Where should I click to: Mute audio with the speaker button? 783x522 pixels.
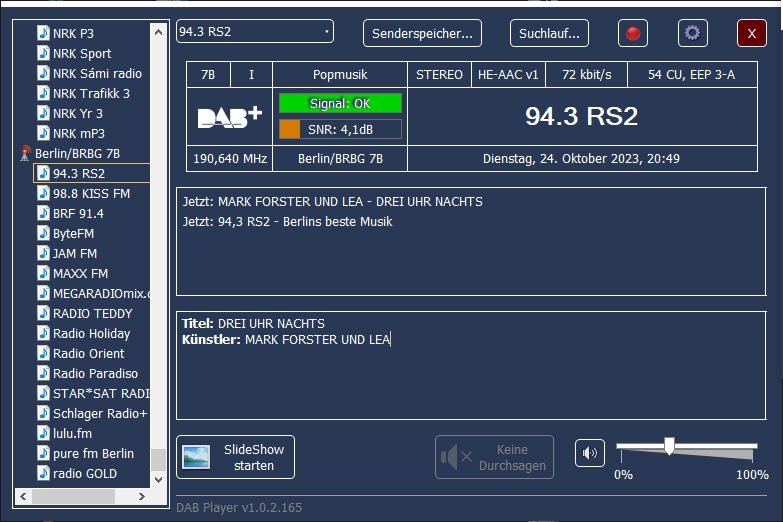coord(590,453)
